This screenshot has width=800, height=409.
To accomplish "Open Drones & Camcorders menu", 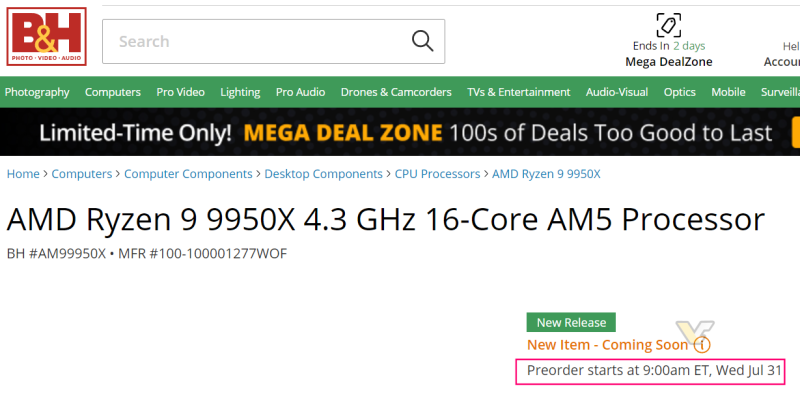I will click(396, 92).
